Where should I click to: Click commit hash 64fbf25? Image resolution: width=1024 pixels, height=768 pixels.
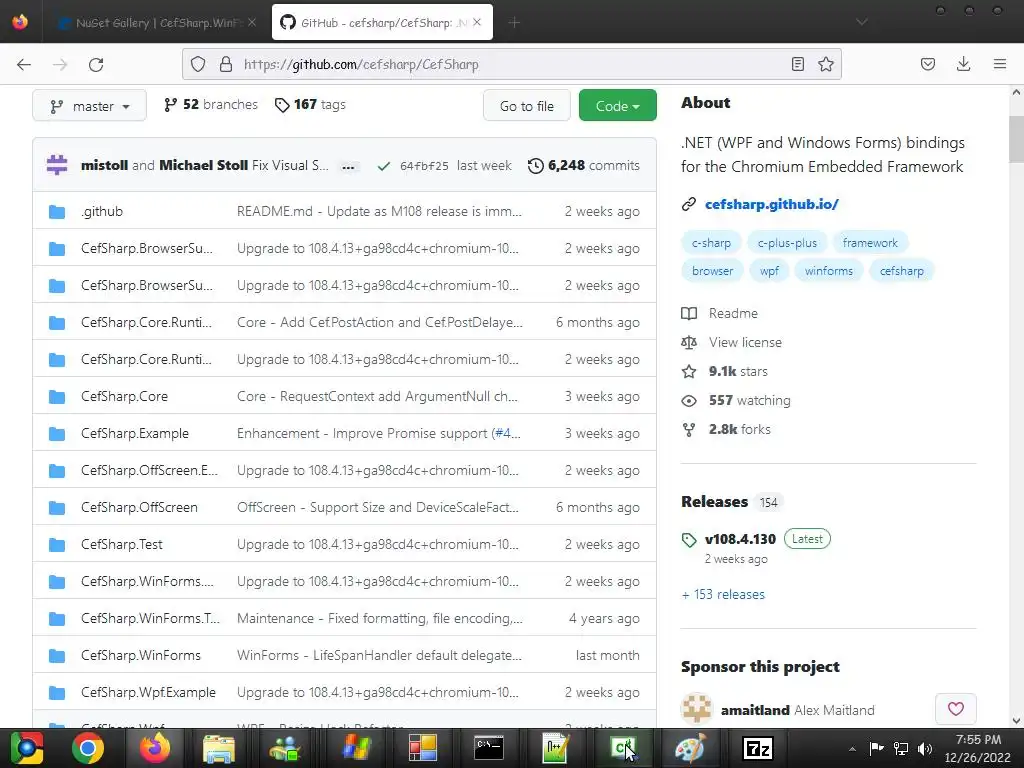(424, 166)
